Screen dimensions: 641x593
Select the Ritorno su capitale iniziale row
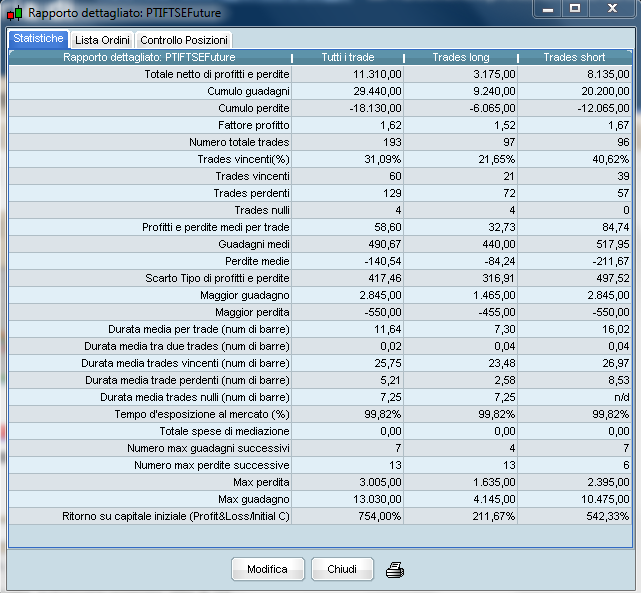click(320, 516)
